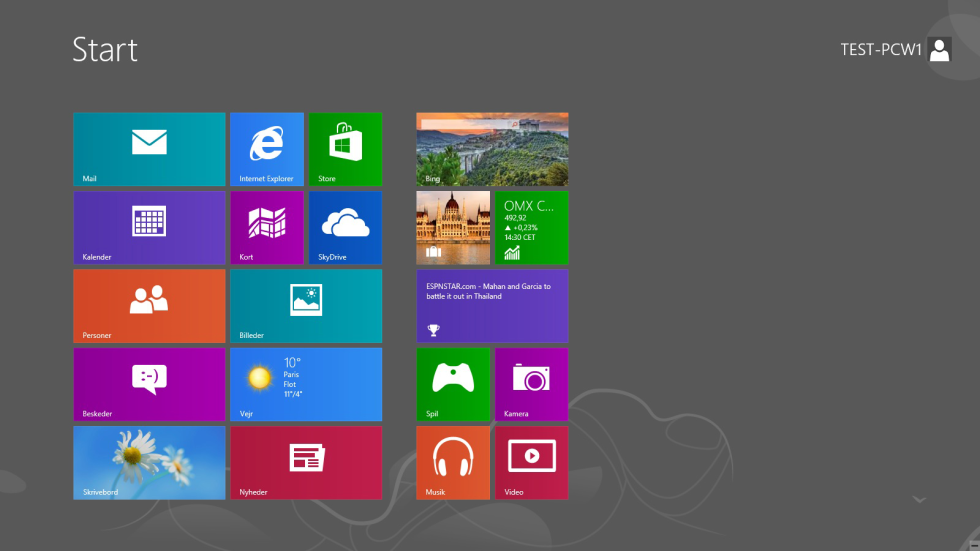Open the Beskeder messaging tile

click(149, 384)
